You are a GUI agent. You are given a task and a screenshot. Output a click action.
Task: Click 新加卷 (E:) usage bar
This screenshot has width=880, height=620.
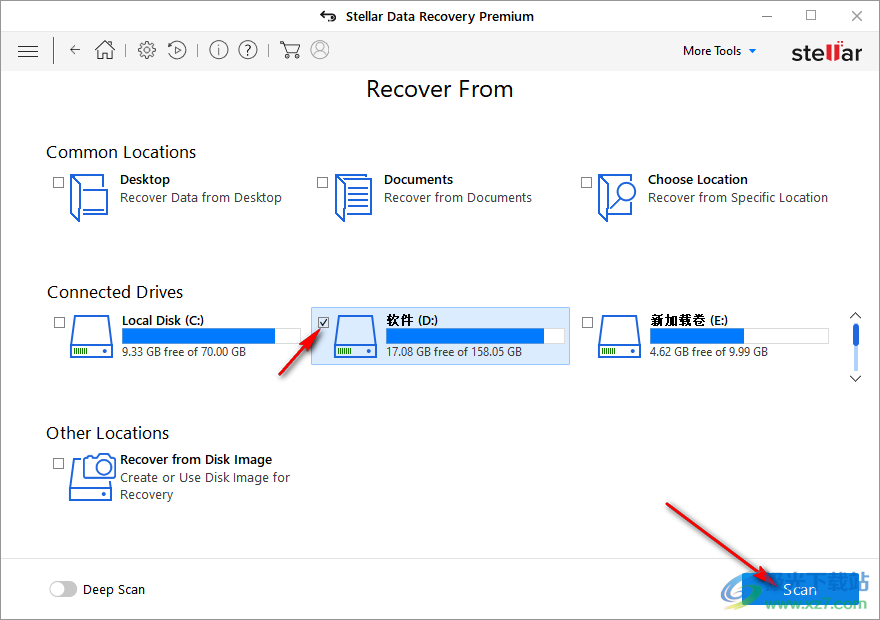pyautogui.click(x=739, y=336)
